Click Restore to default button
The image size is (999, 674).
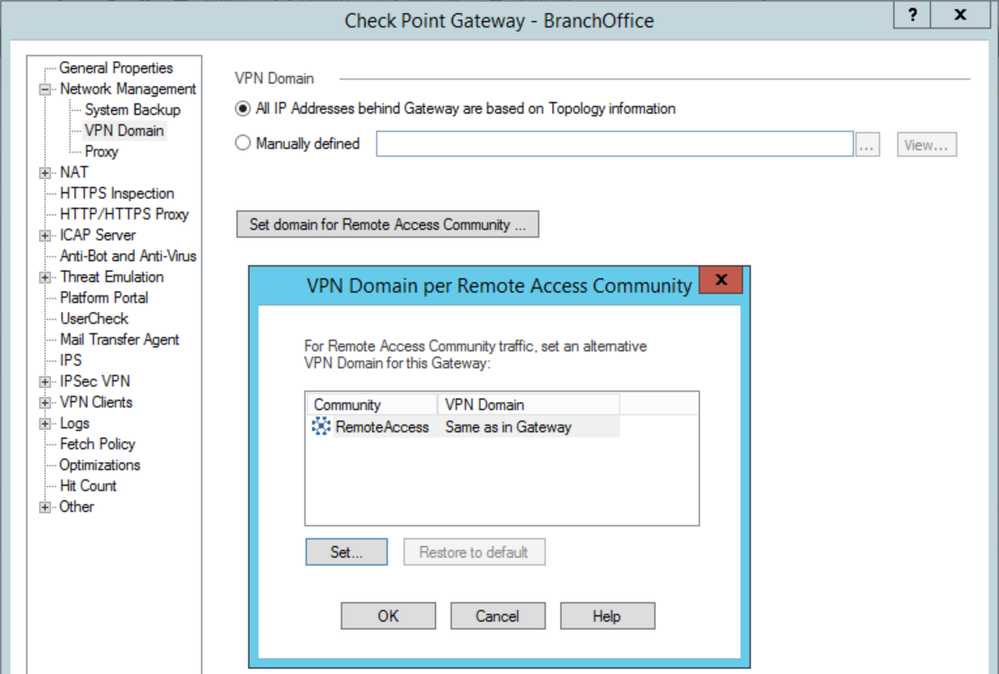473,552
